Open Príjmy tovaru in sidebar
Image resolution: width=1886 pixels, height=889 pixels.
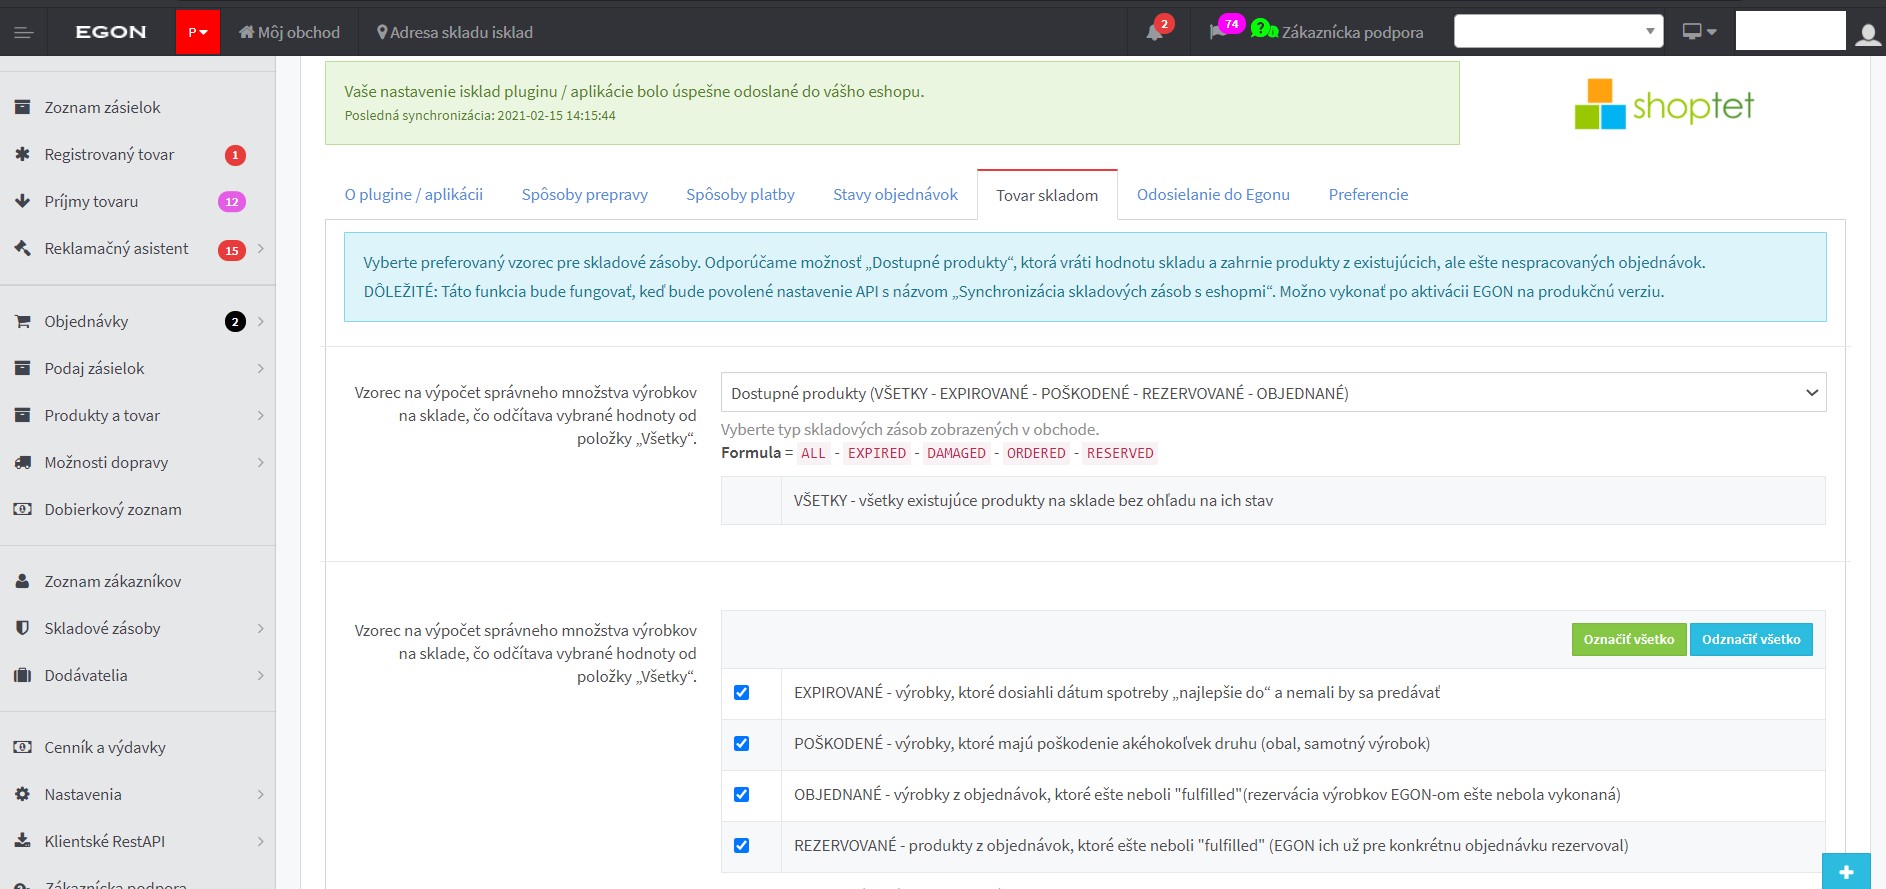[91, 201]
